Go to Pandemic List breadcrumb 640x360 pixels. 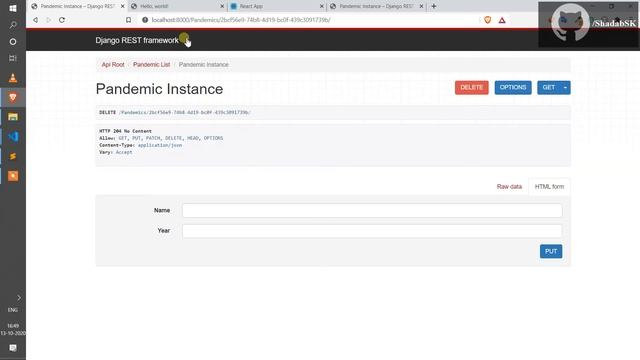(151, 64)
